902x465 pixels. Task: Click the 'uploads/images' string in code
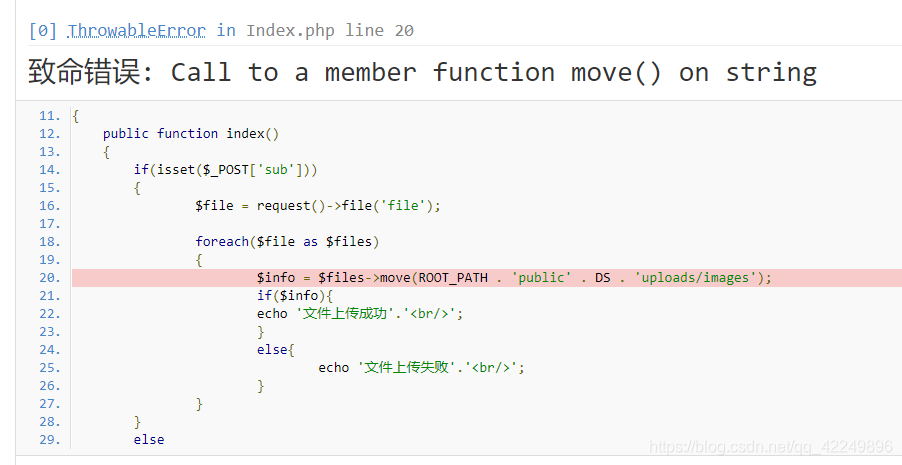[695, 278]
